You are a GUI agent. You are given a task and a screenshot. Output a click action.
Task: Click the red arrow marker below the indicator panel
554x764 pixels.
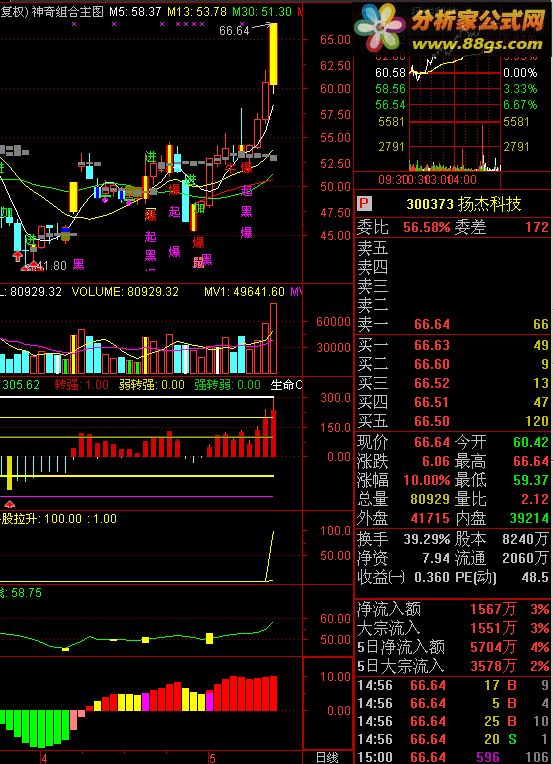pyautogui.click(x=9, y=503)
